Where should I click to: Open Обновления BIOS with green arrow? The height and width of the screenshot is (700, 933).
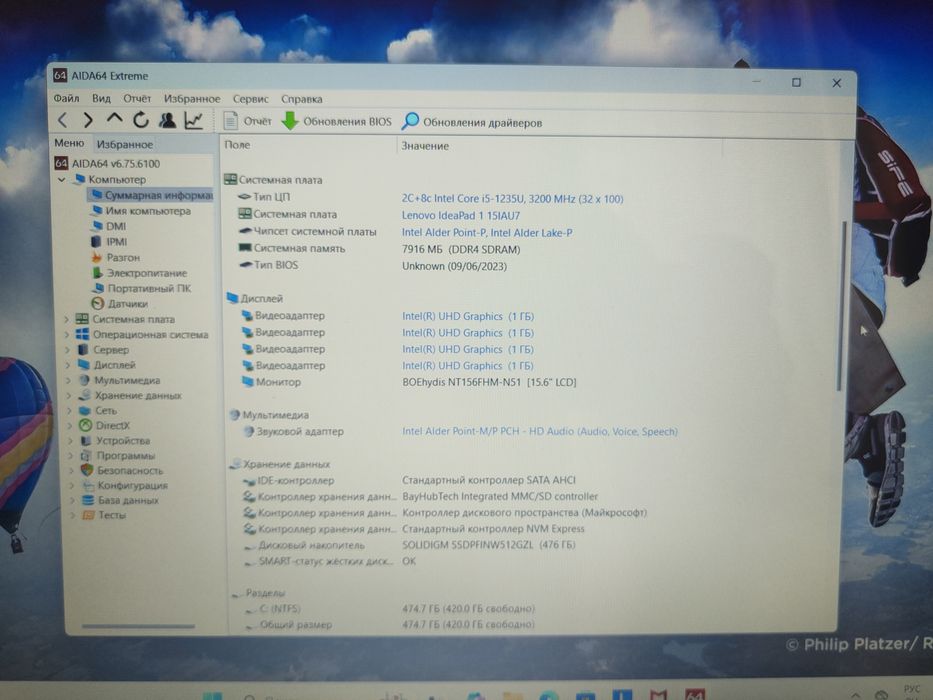(337, 121)
